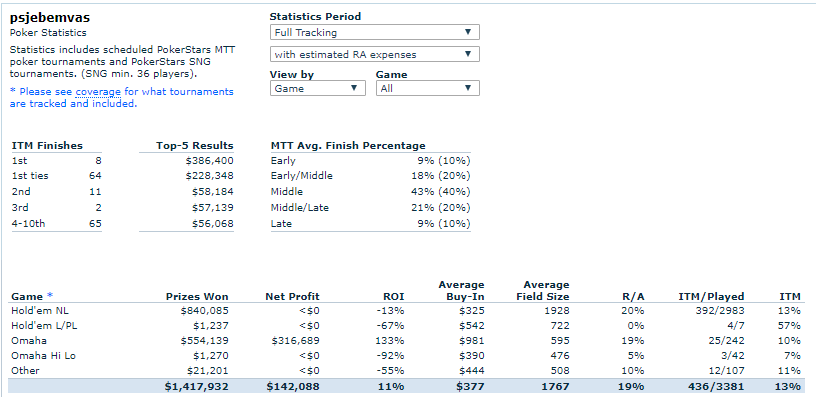
Task: Open the 'with estimated RA expenses' dropdown
Action: [374, 54]
